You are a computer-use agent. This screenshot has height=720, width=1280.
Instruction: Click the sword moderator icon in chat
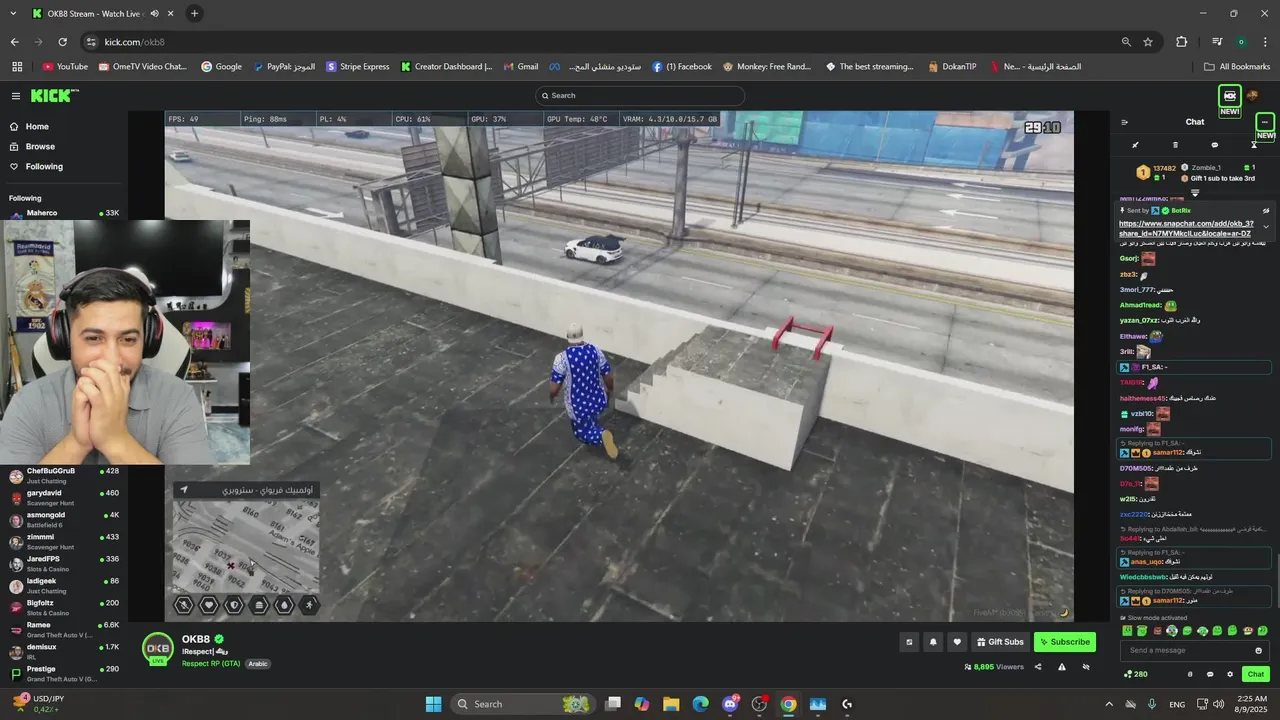1136,145
